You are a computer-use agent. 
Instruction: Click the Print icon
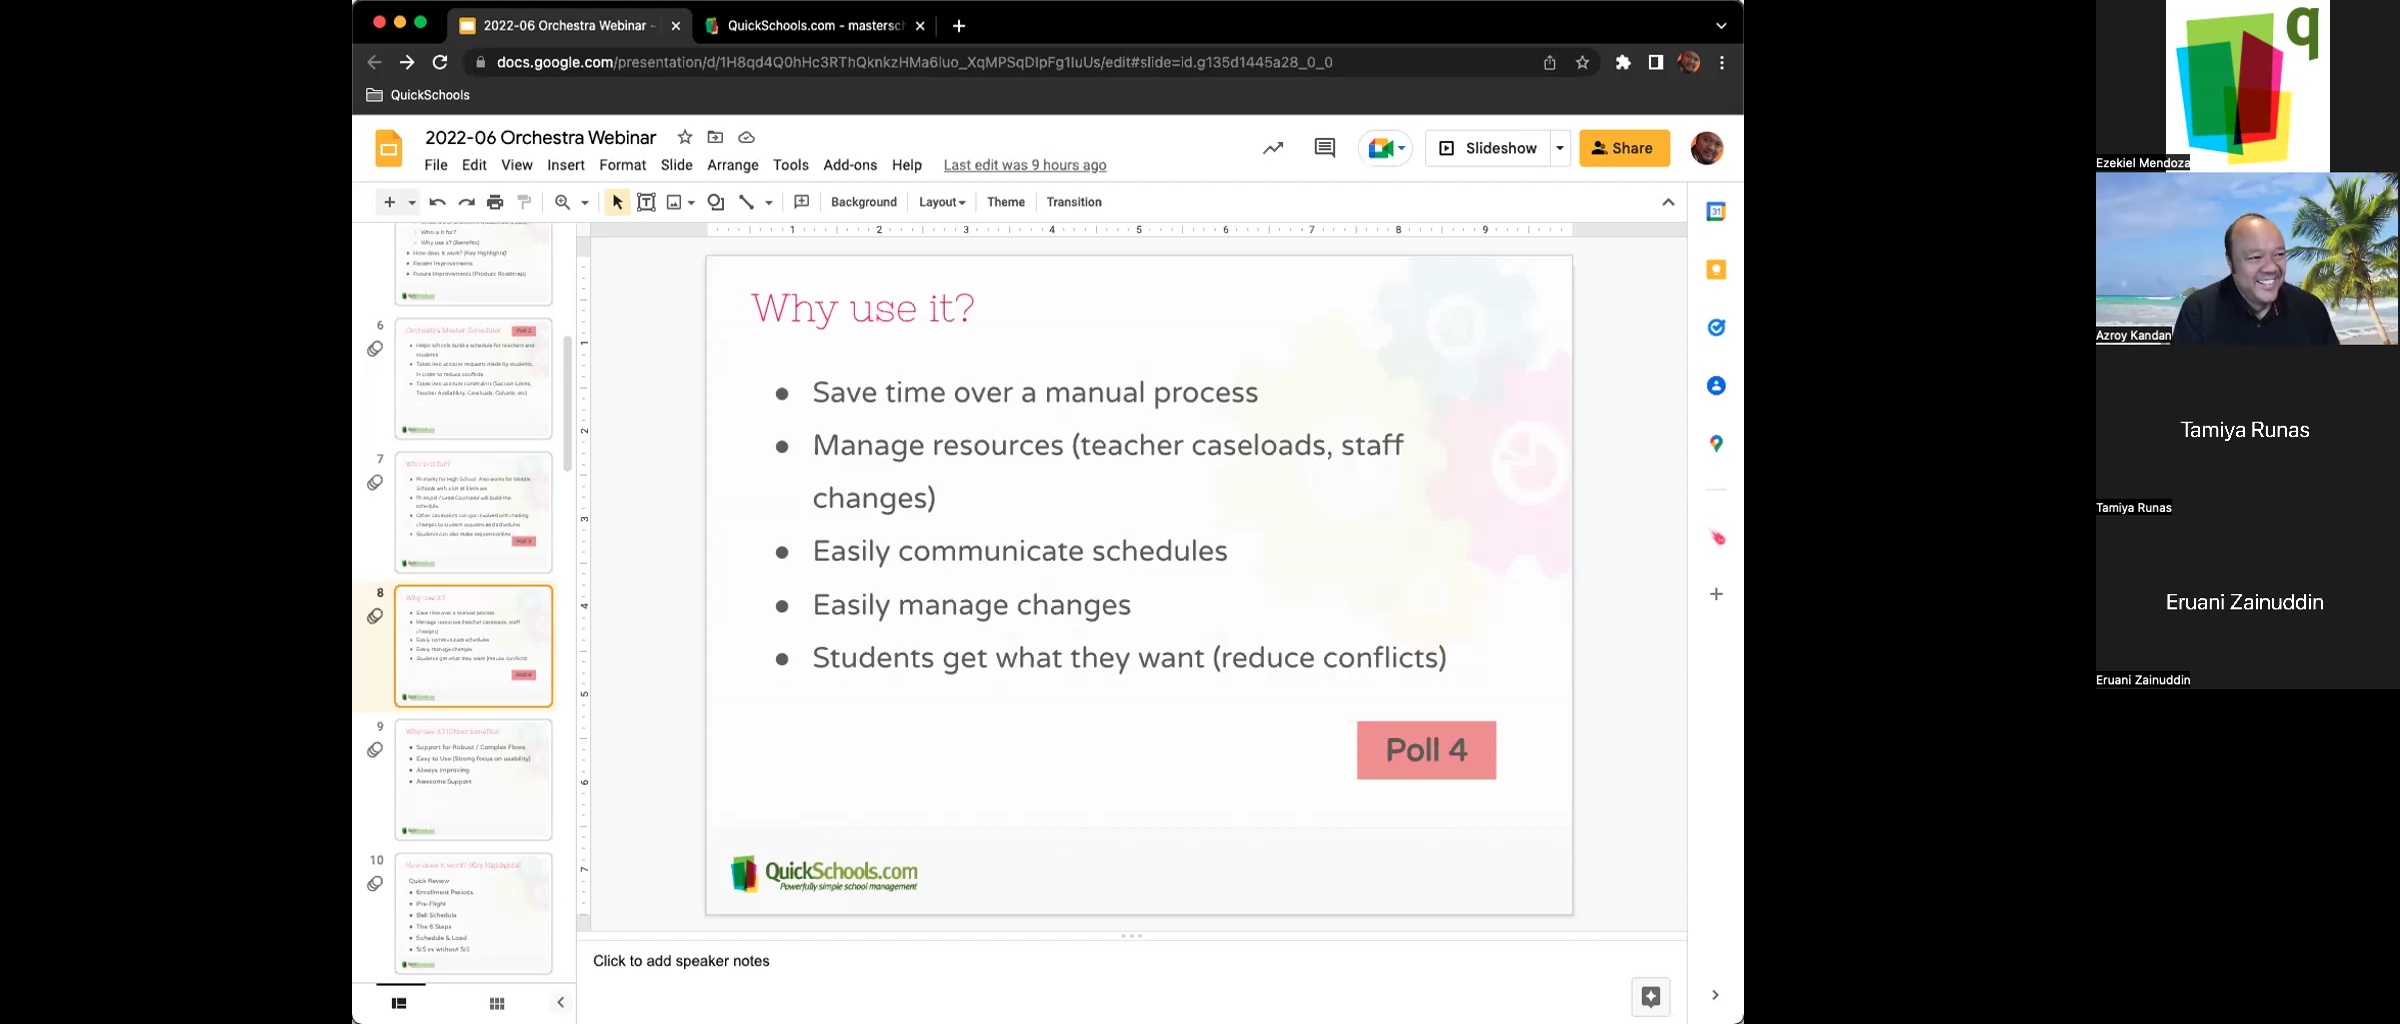495,202
